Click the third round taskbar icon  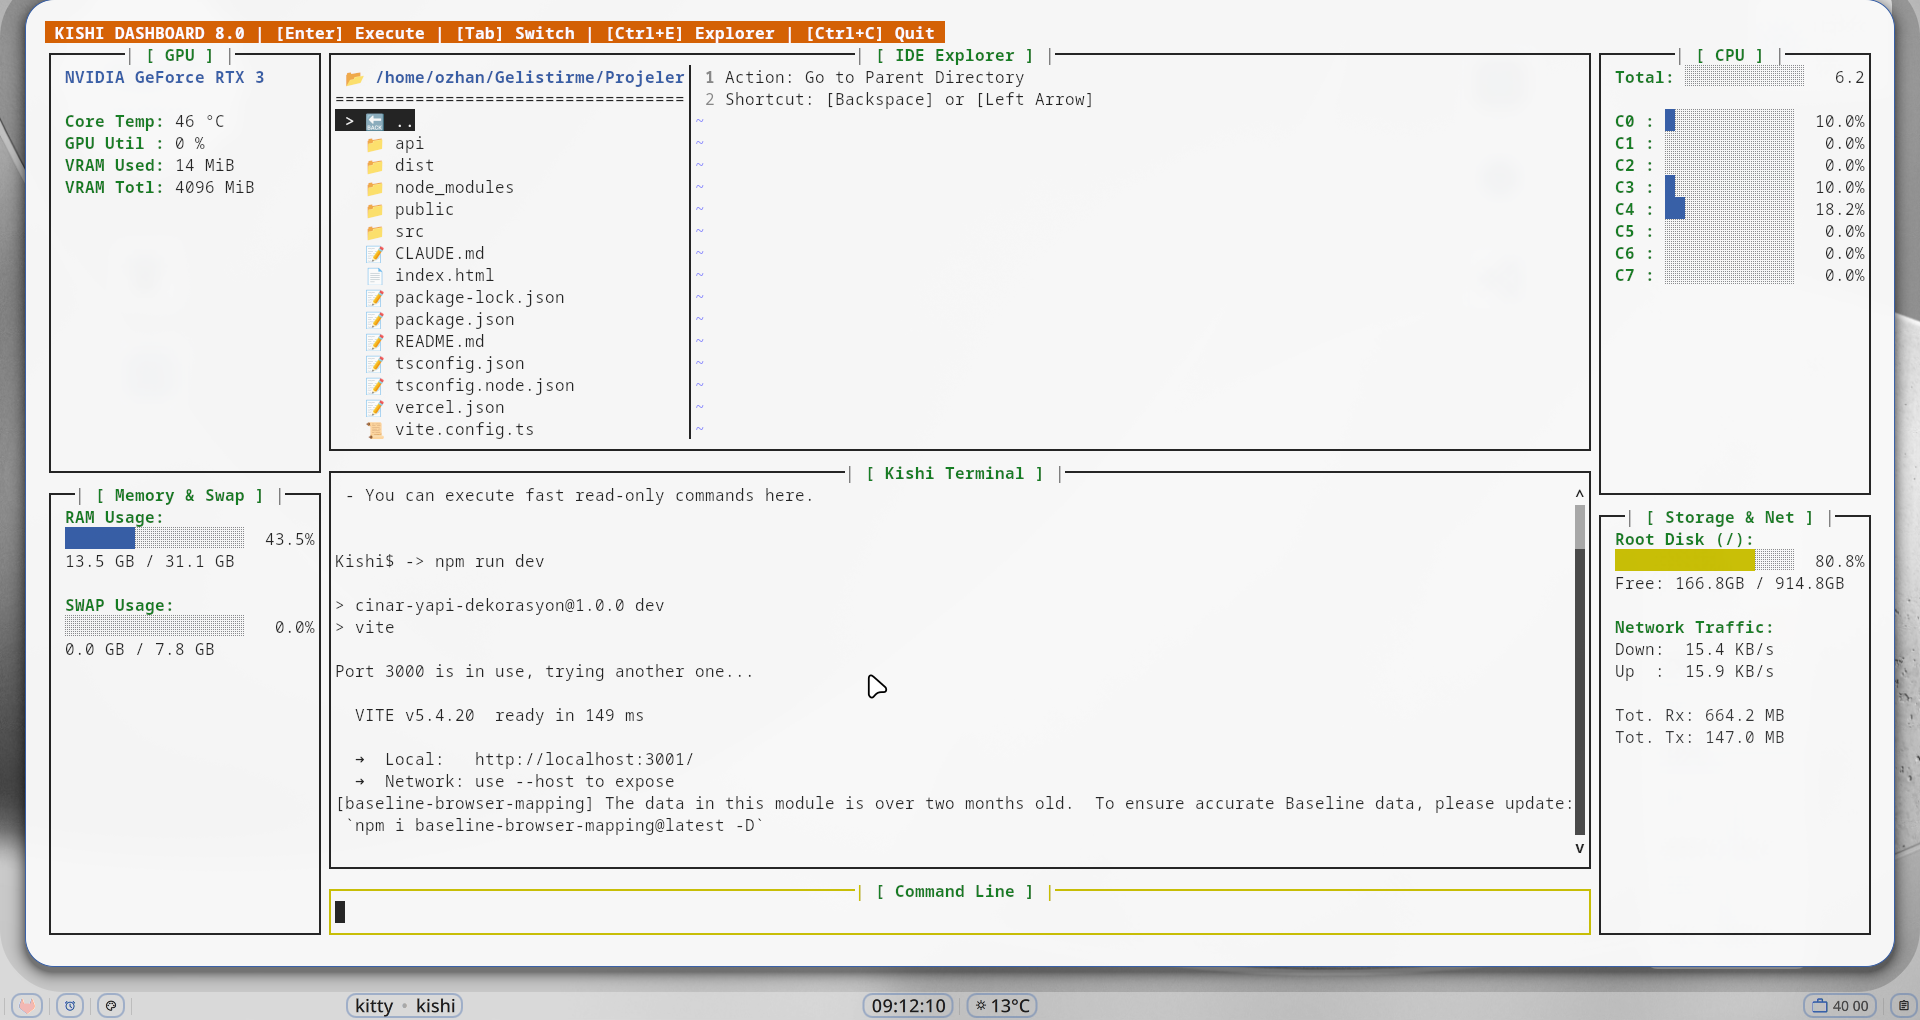pyautogui.click(x=111, y=1005)
